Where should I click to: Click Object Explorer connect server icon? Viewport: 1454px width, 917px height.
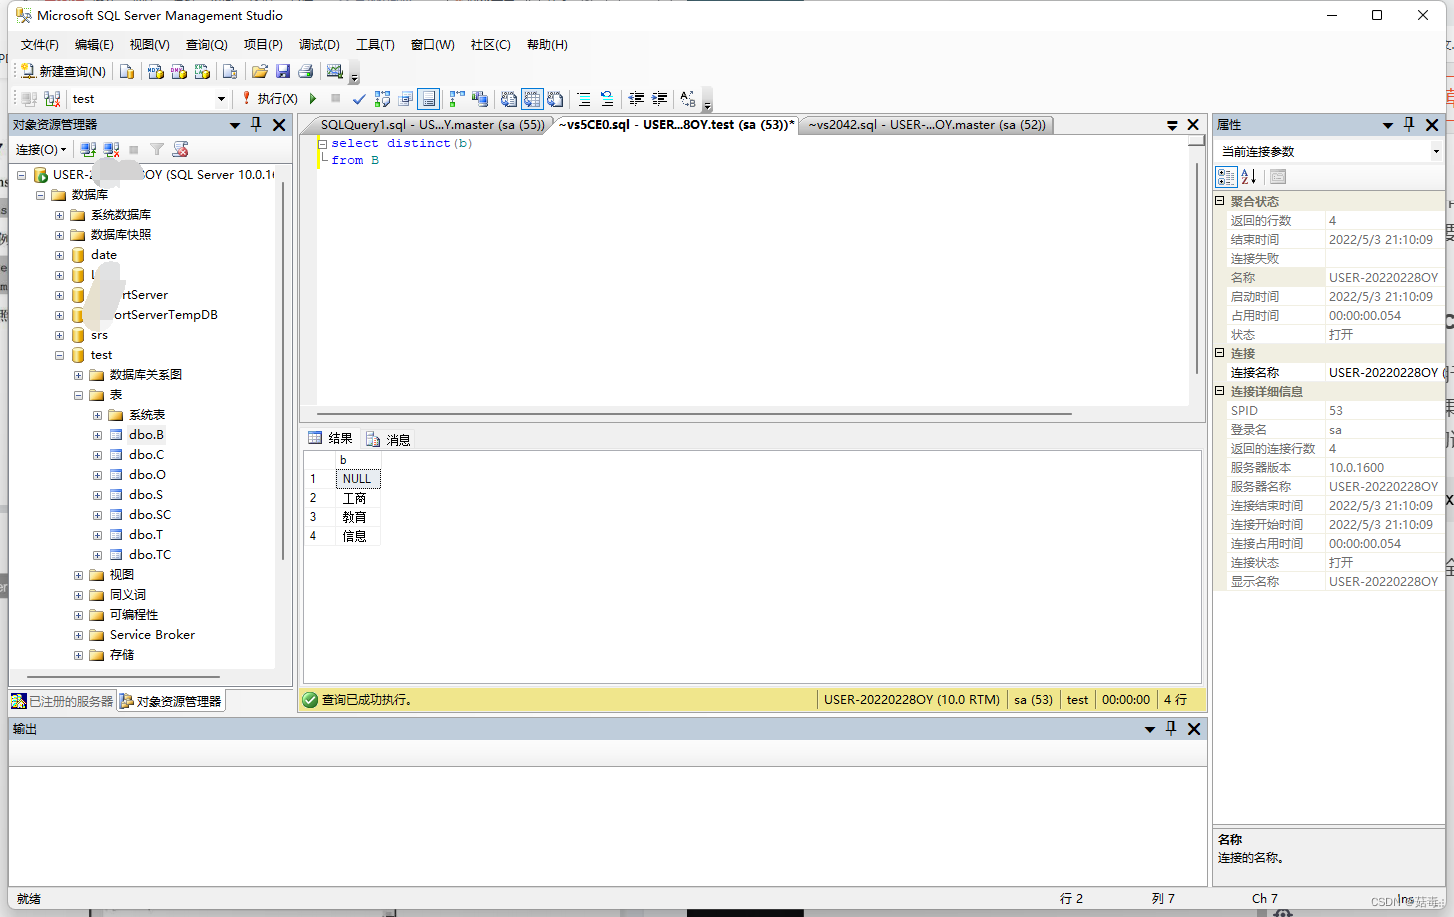[88, 149]
